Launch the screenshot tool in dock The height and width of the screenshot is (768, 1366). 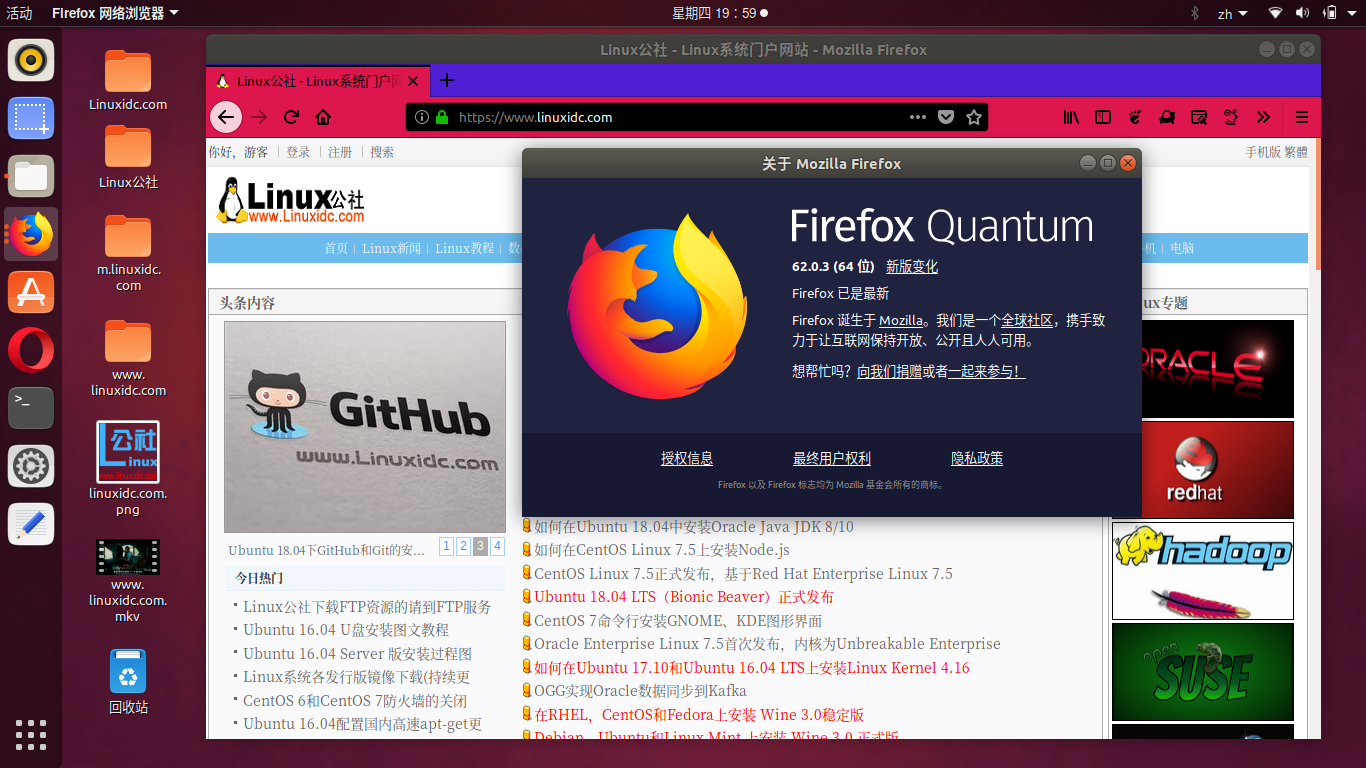[31, 118]
